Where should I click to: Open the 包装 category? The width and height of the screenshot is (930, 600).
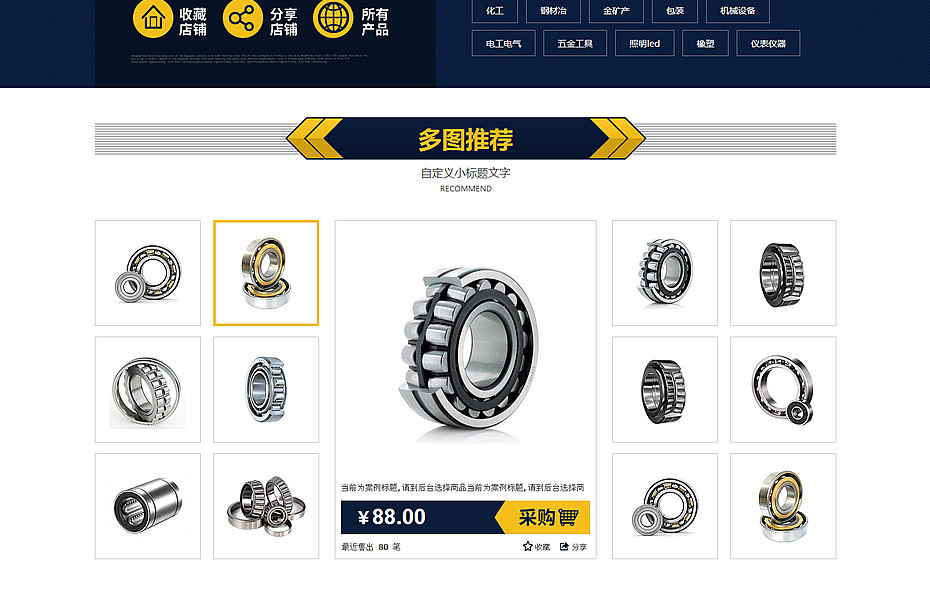pyautogui.click(x=675, y=11)
